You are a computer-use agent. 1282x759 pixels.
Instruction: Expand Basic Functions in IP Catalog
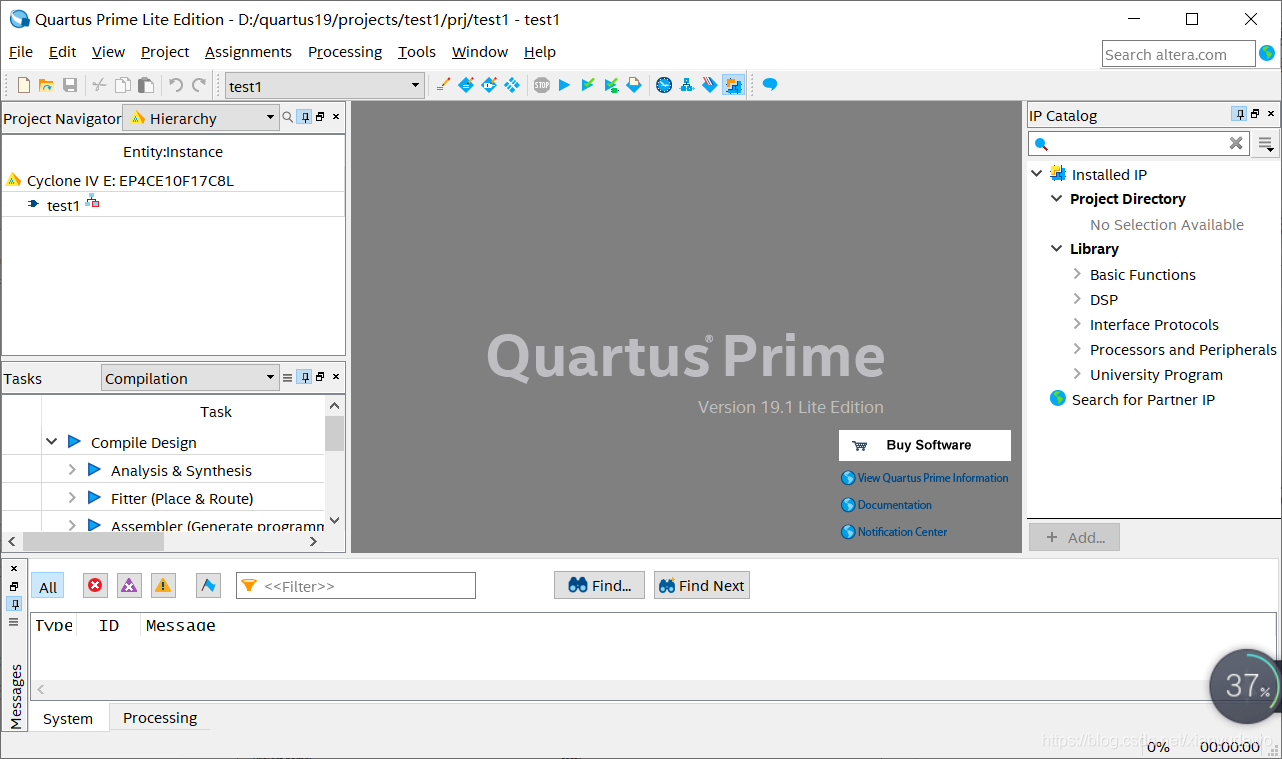[x=1077, y=273]
